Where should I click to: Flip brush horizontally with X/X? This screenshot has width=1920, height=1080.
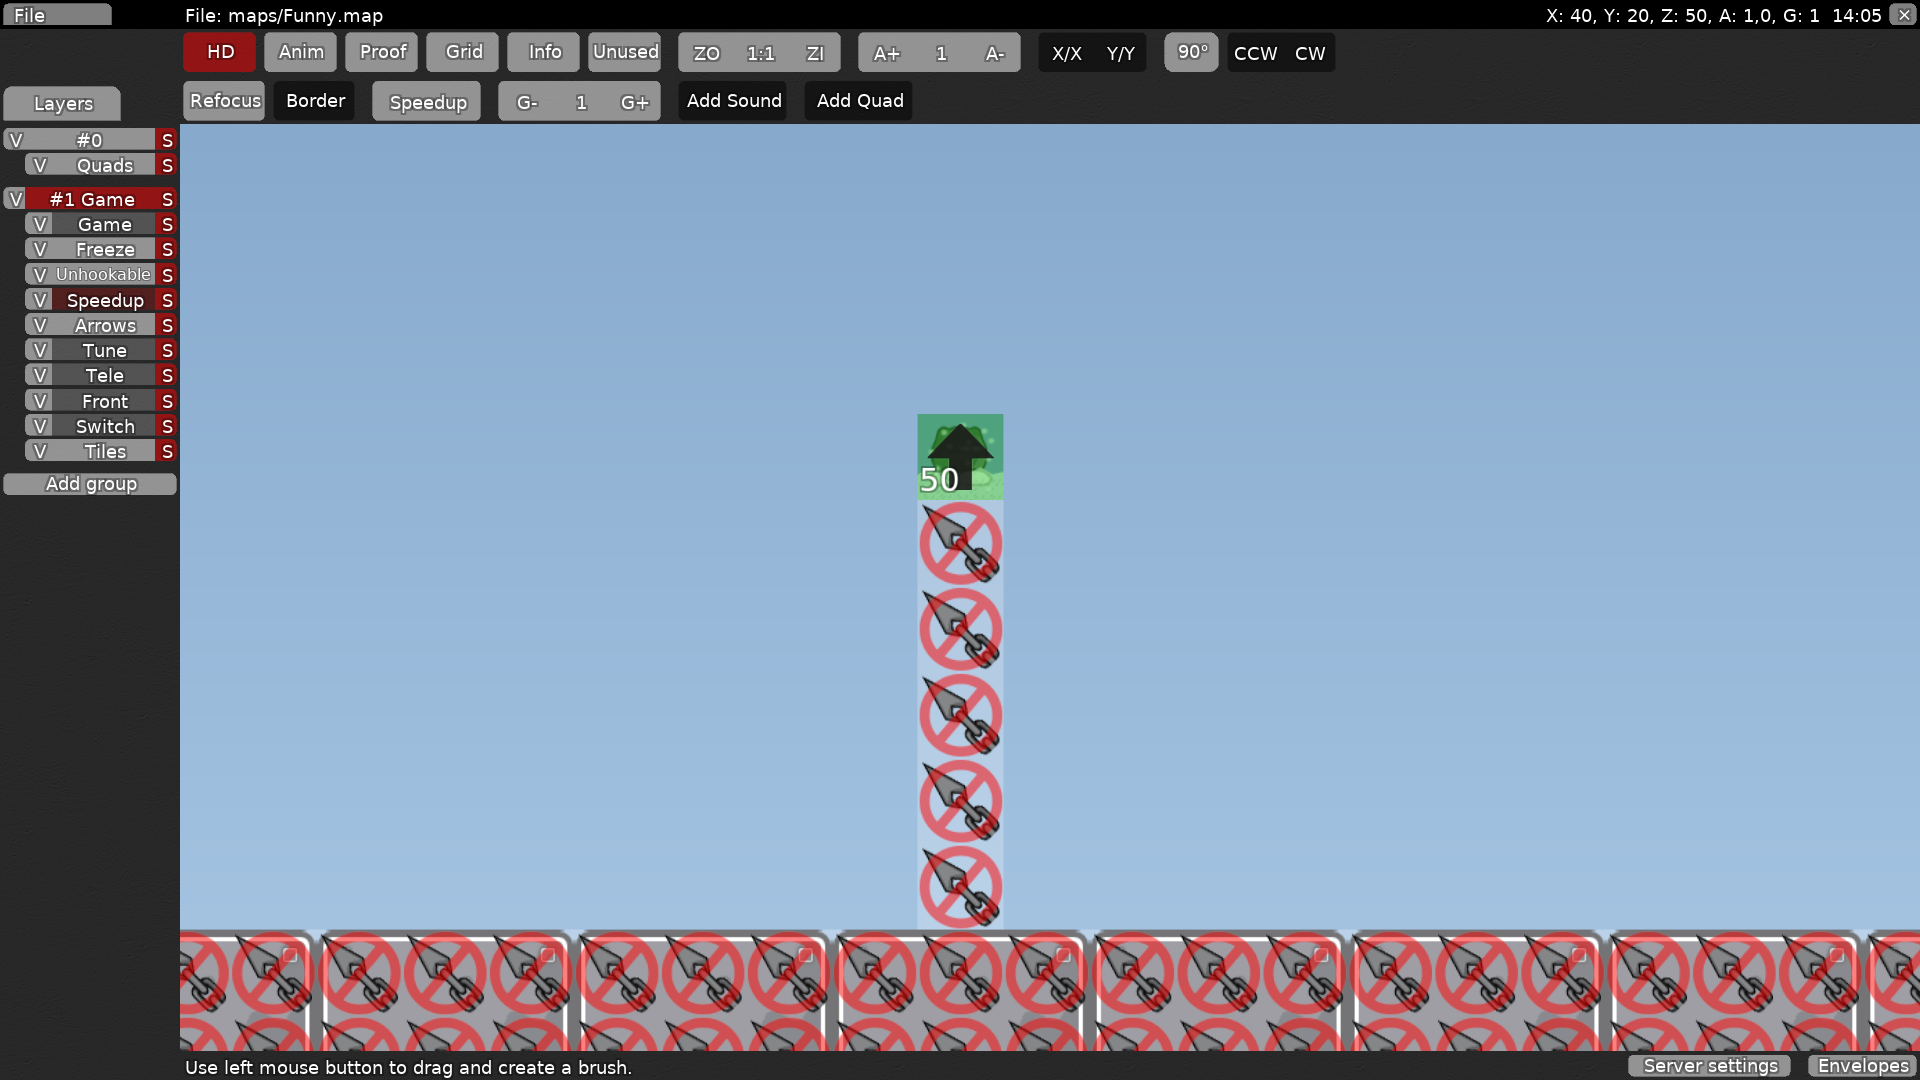coord(1066,53)
